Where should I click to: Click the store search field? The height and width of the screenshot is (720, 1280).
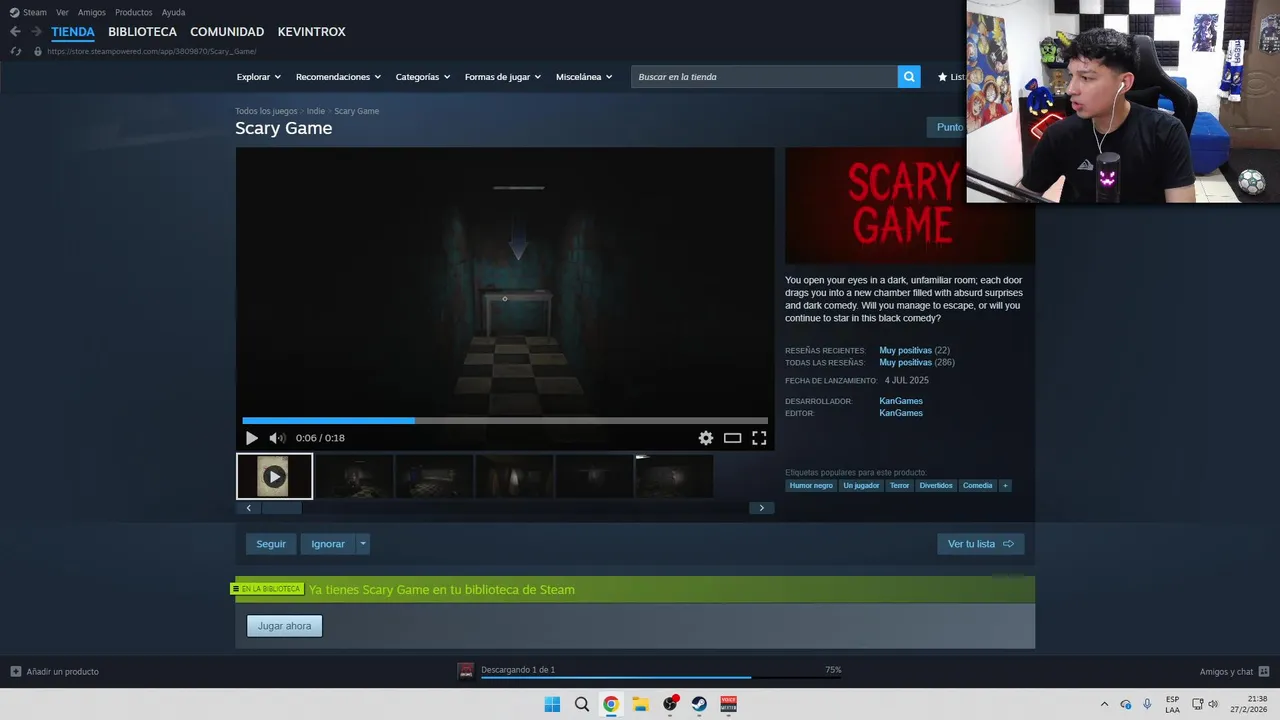pyautogui.click(x=764, y=77)
